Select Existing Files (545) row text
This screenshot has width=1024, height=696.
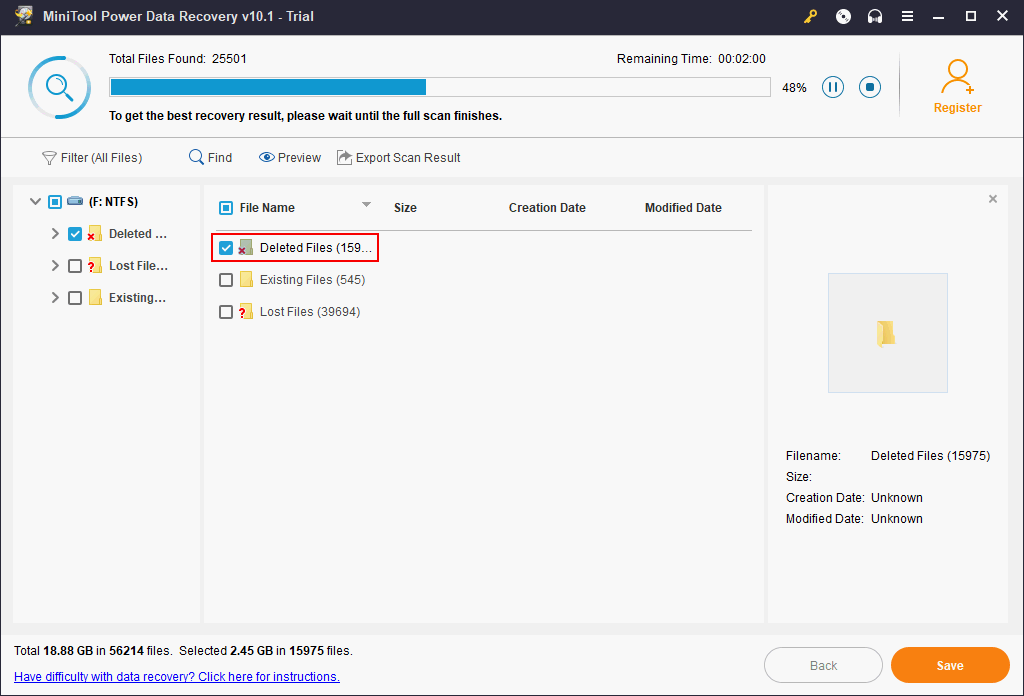312,279
